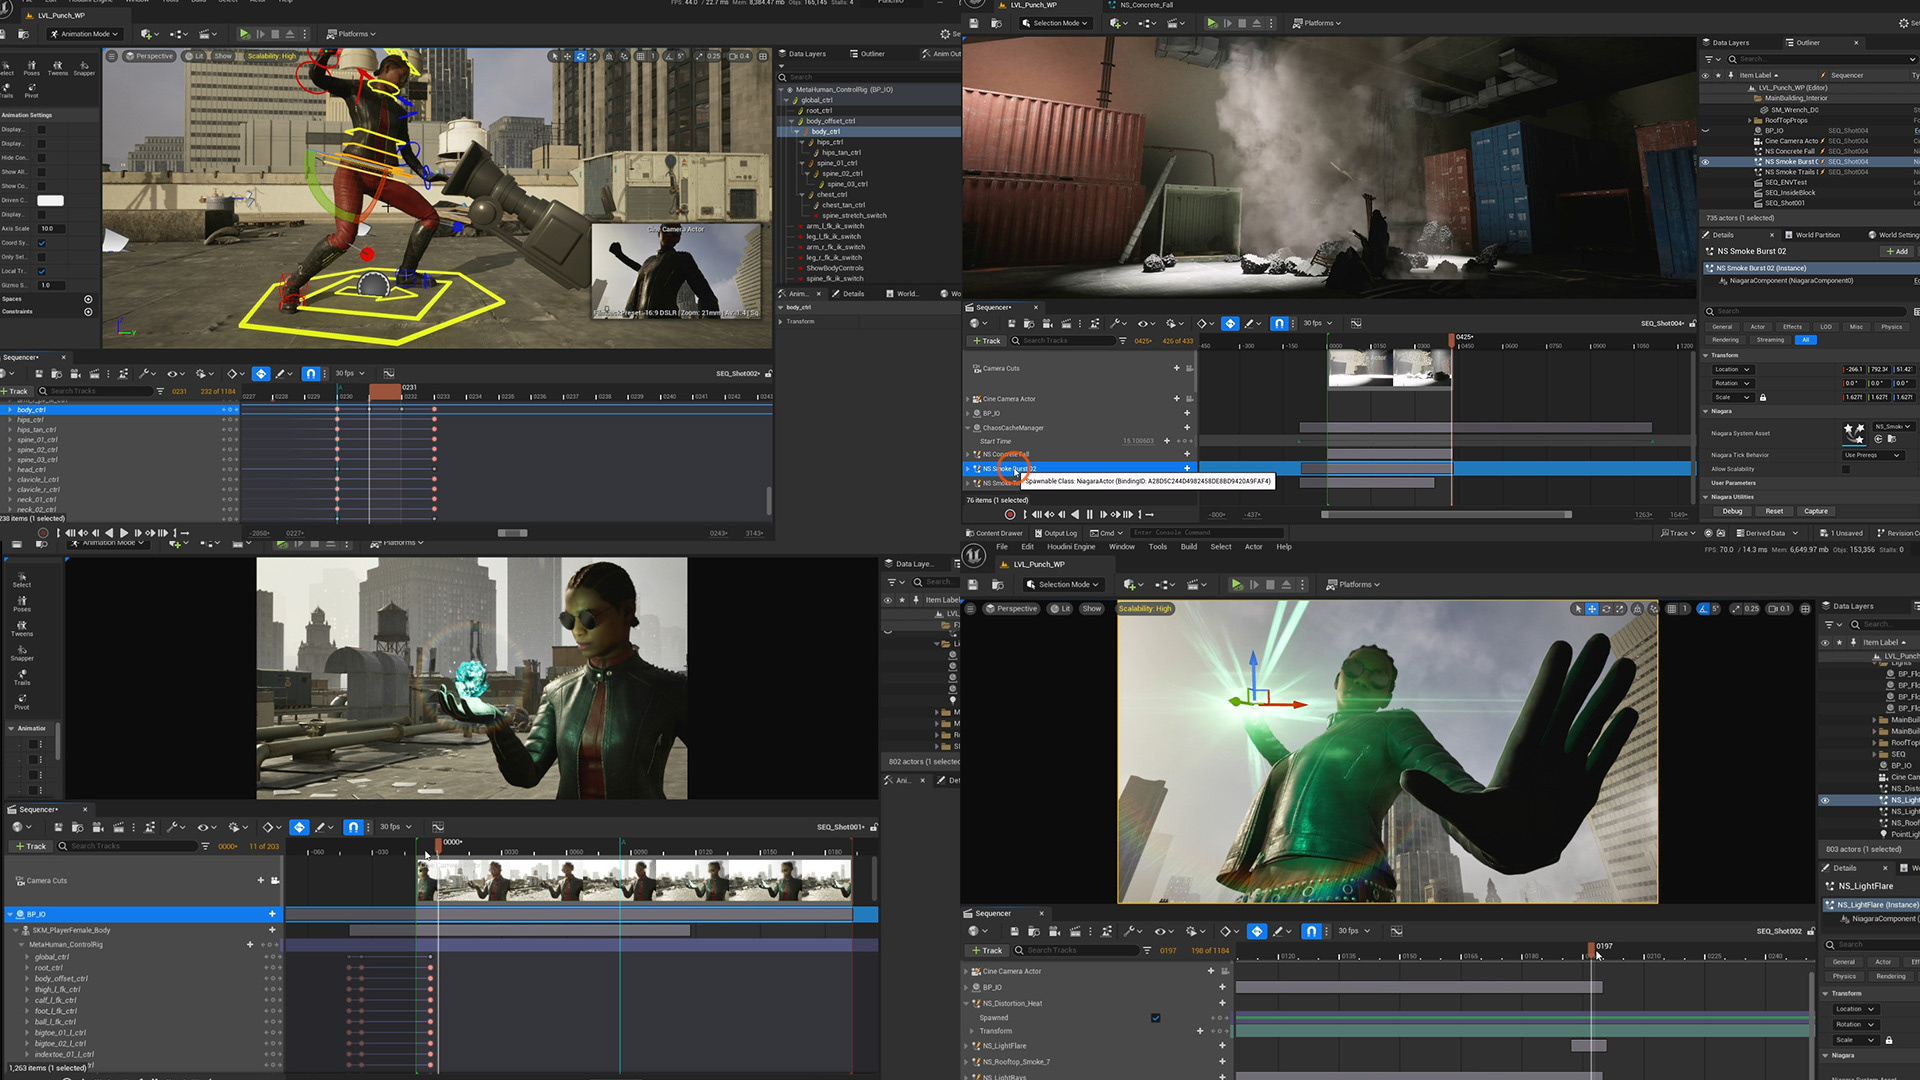The width and height of the screenshot is (1920, 1080).
Task: Click filter icon beside Search Tracks in SEQ_Shot001
Action: pyautogui.click(x=205, y=846)
